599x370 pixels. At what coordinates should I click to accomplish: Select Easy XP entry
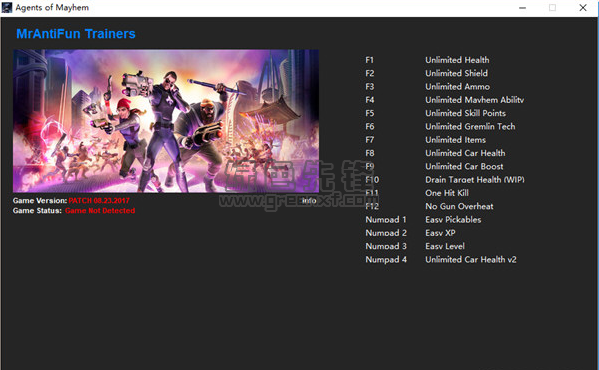[x=440, y=233]
